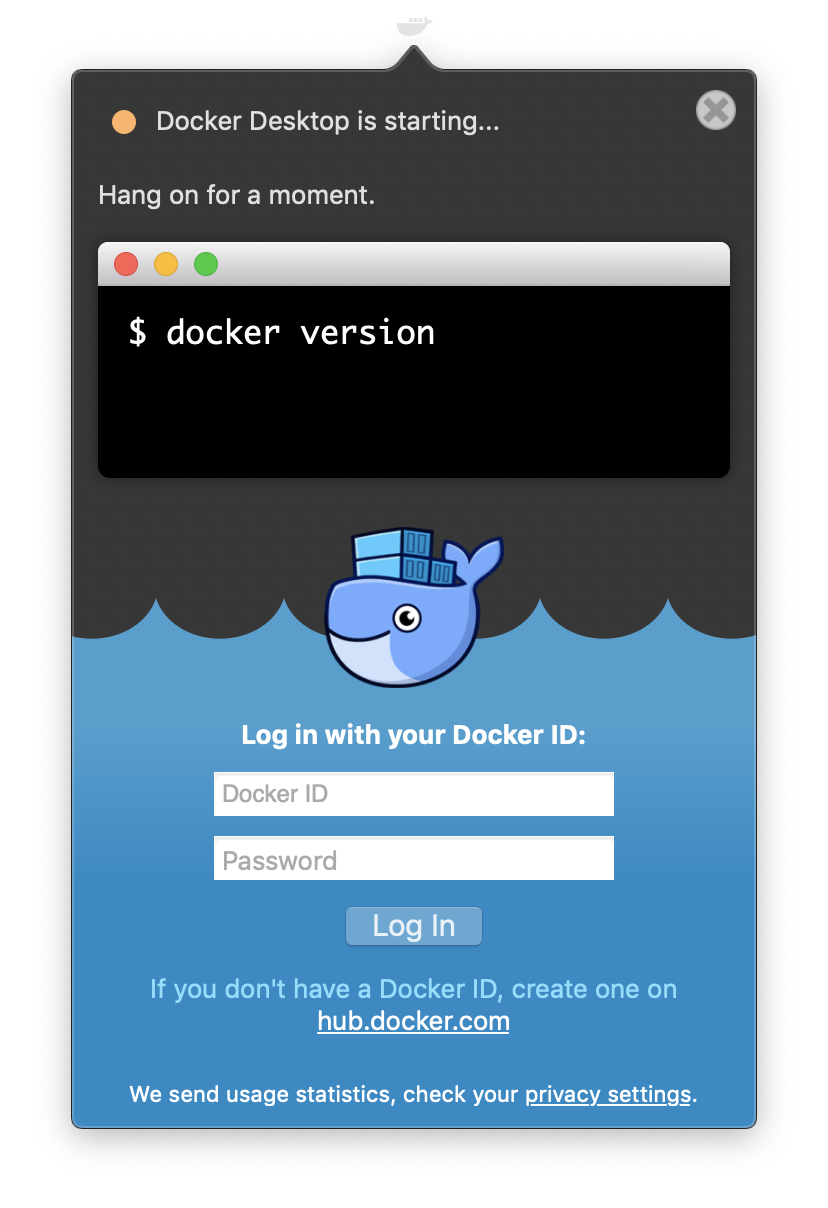
Task: Click the "Docker Desktop is starting..." text
Action: [328, 122]
